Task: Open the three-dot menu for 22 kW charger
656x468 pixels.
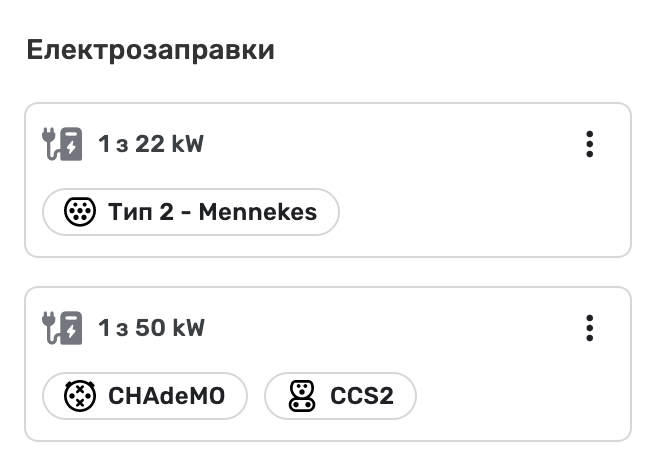Action: [x=589, y=144]
